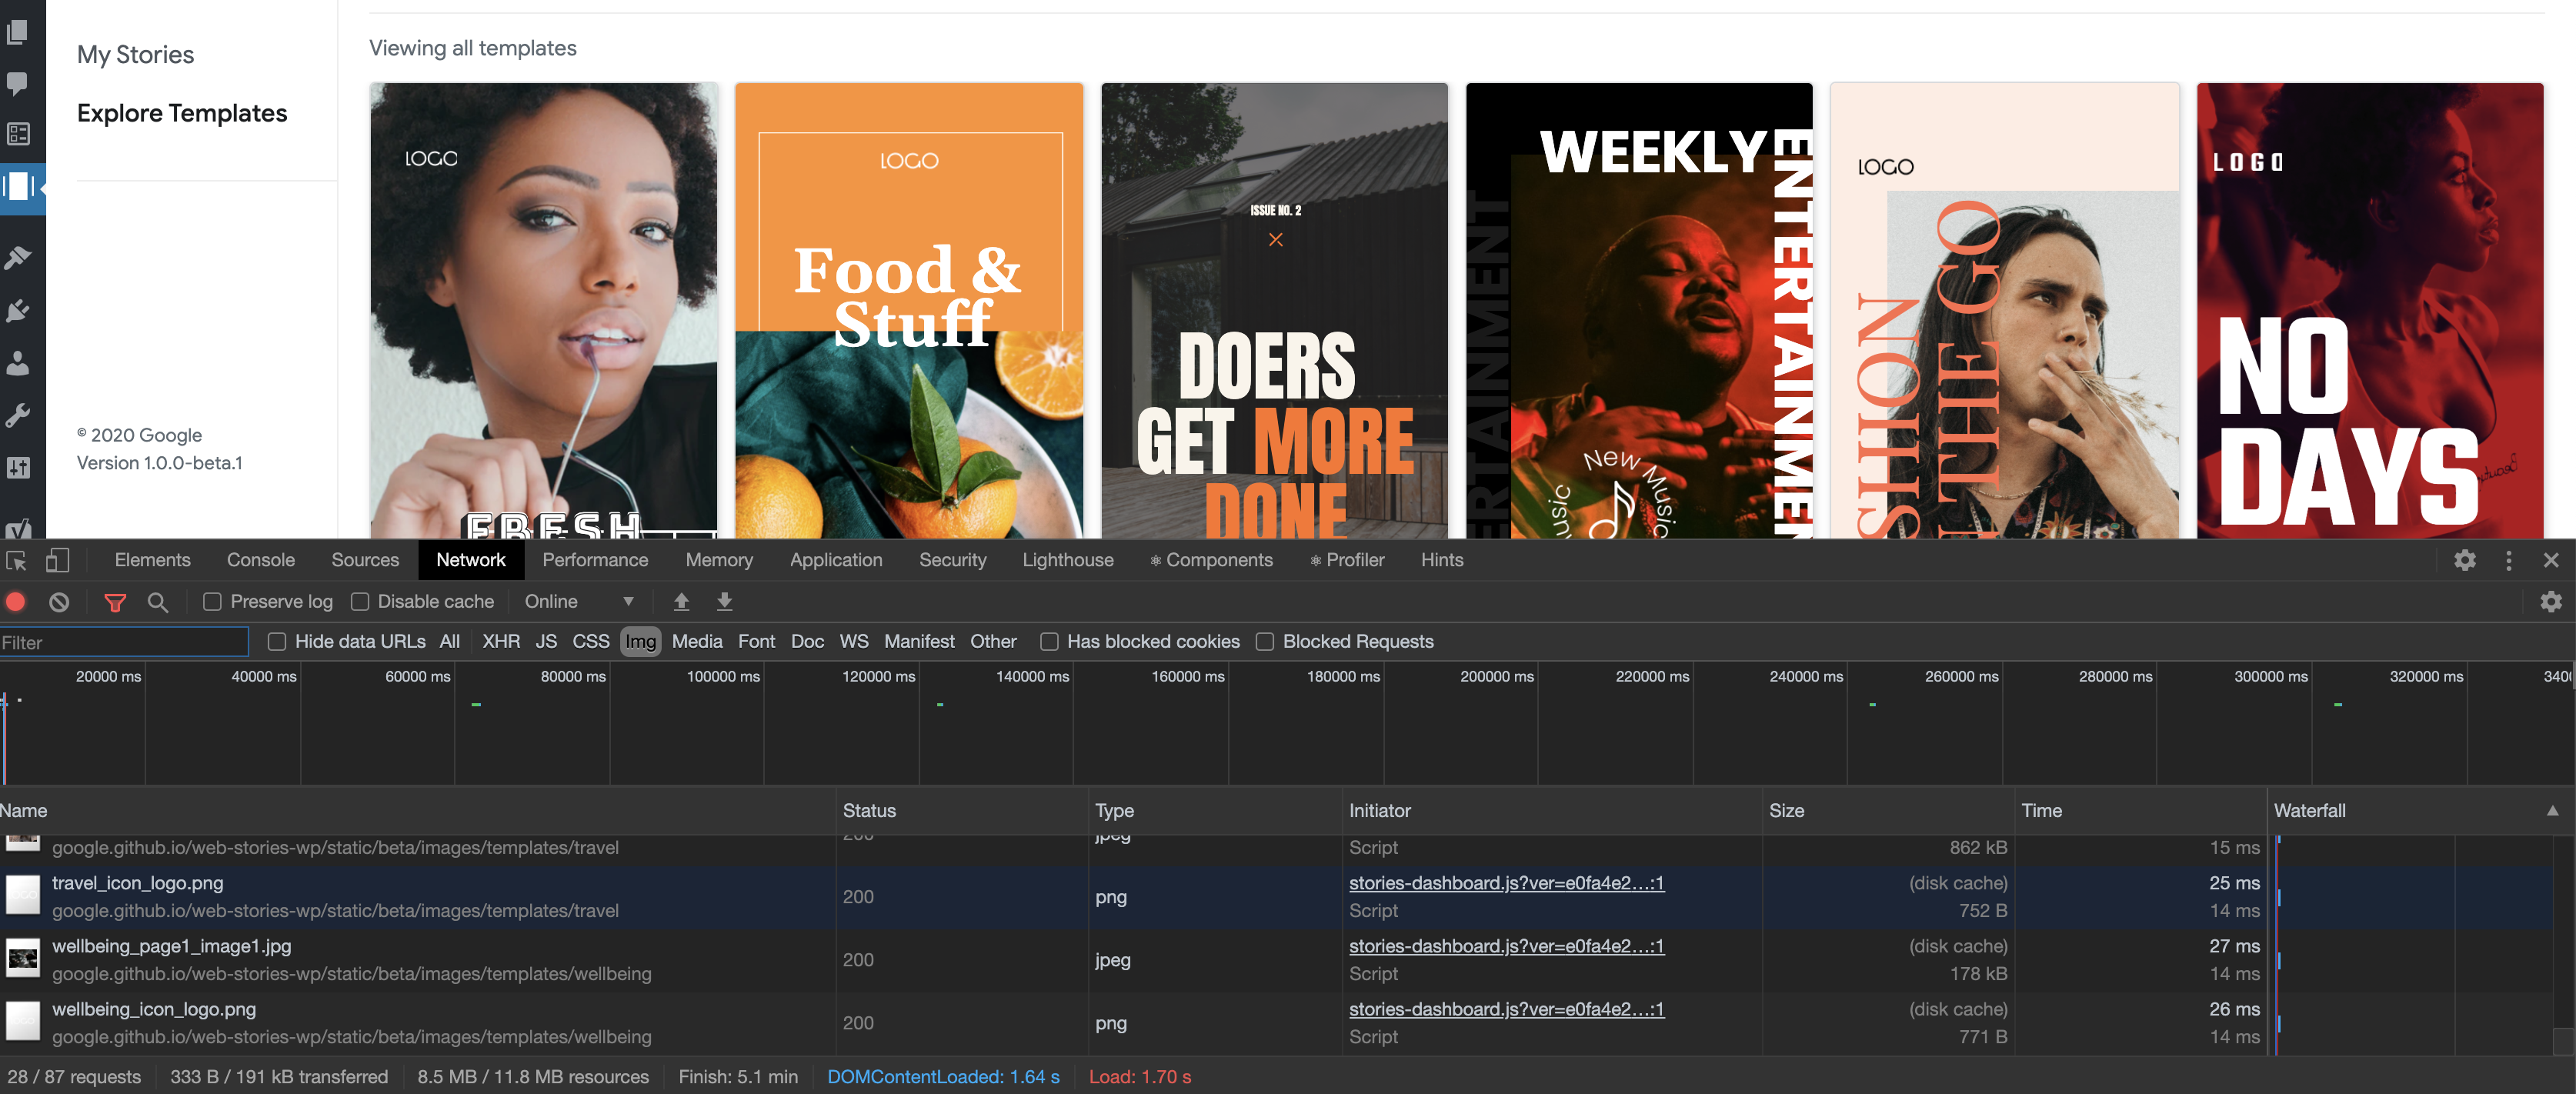Select the wellbeing_icon_logo.png thumbnail icon
The height and width of the screenshot is (1094, 2576).
23,1021
